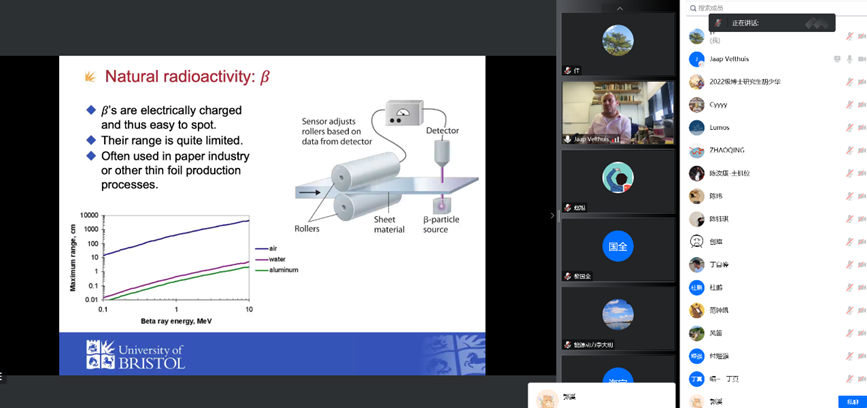
Task: Select Jaap Velthuis speaker video thumbnail
Action: 617,113
